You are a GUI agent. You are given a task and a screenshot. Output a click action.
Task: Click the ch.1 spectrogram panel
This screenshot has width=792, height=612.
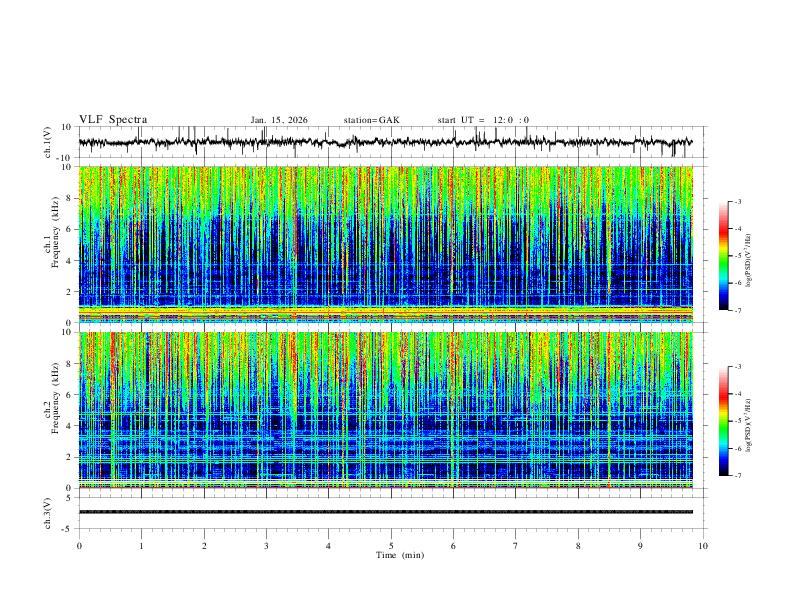pyautogui.click(x=386, y=244)
